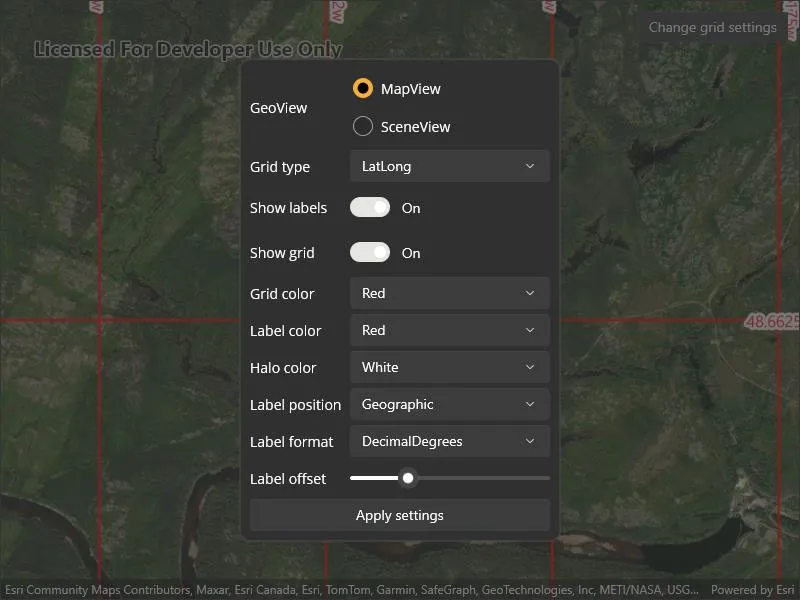
Task: Click the On text next to Show labels
Action: point(411,208)
